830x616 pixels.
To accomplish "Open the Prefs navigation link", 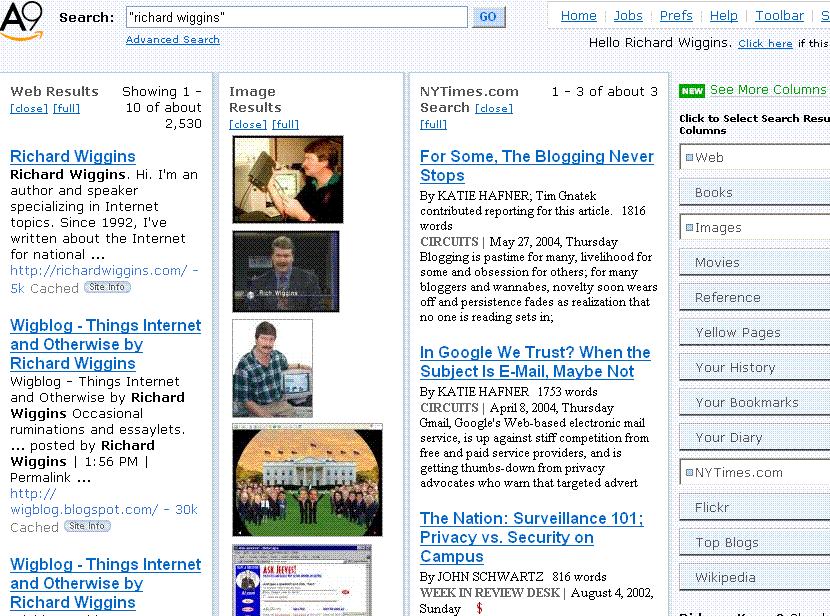I will [x=676, y=16].
